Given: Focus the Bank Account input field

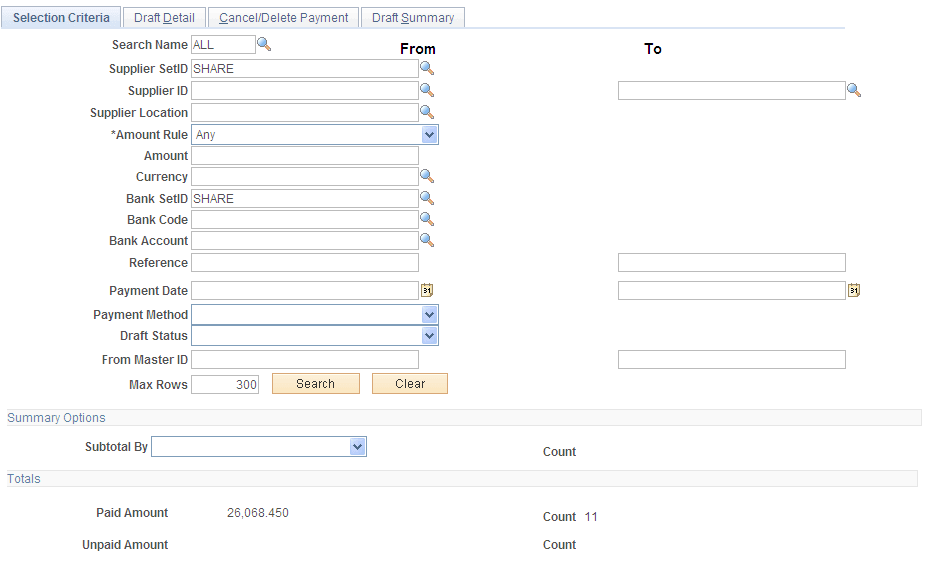Looking at the screenshot, I should (x=305, y=241).
